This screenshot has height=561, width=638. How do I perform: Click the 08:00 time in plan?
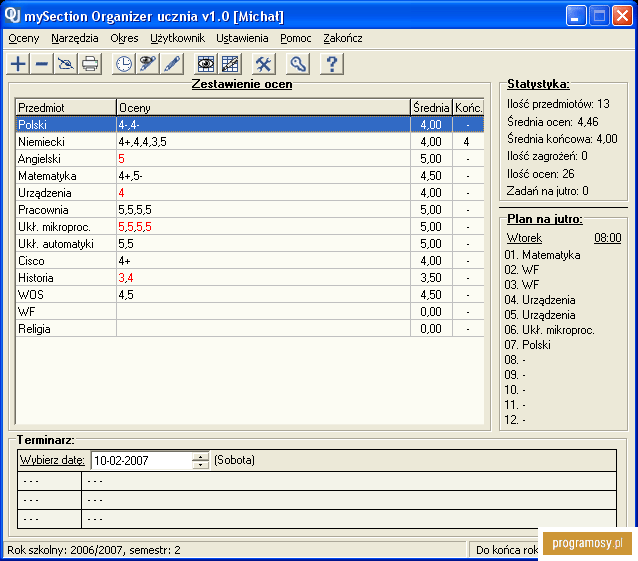coord(608,238)
